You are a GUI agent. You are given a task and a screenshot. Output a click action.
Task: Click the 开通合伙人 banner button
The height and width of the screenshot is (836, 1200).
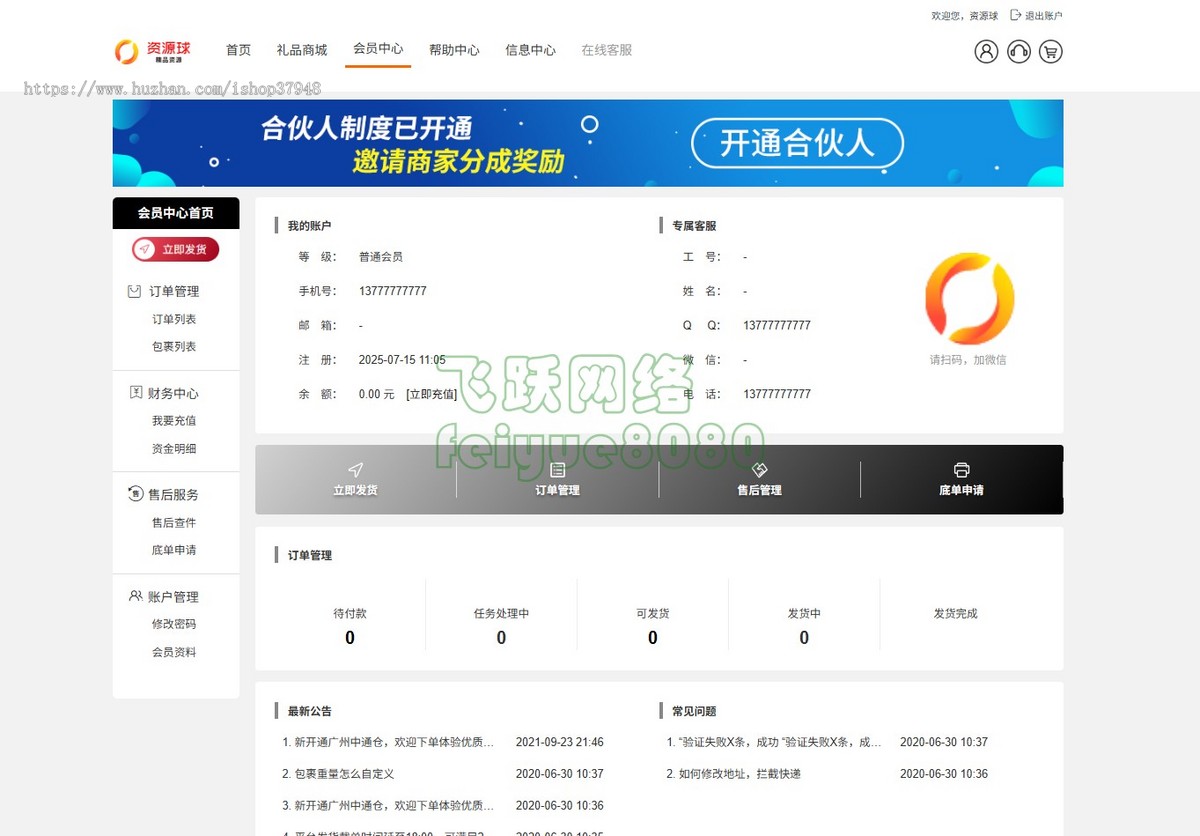click(x=797, y=144)
